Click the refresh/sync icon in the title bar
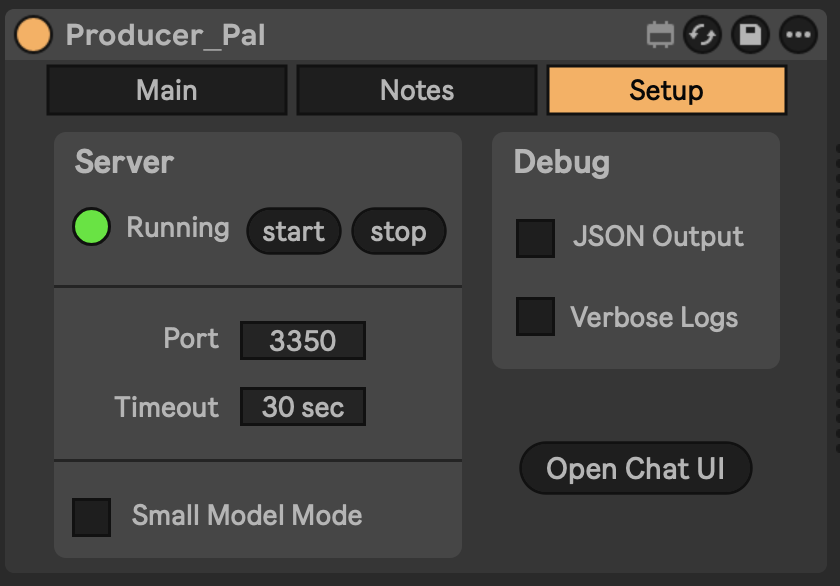840x586 pixels. click(x=701, y=35)
